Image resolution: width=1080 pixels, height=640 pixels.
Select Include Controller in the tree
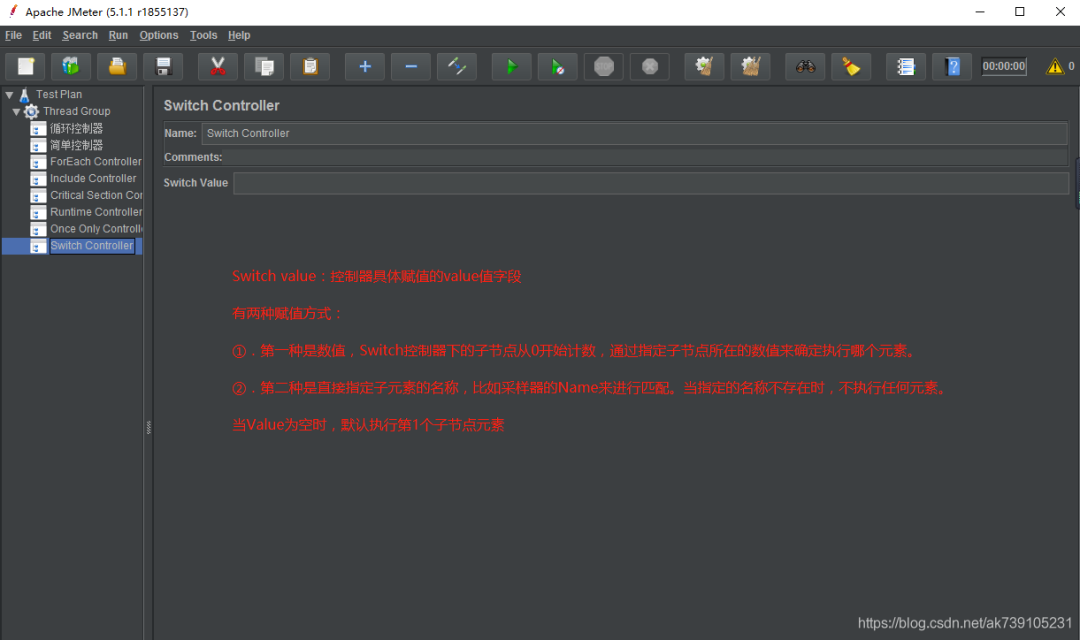coord(93,178)
